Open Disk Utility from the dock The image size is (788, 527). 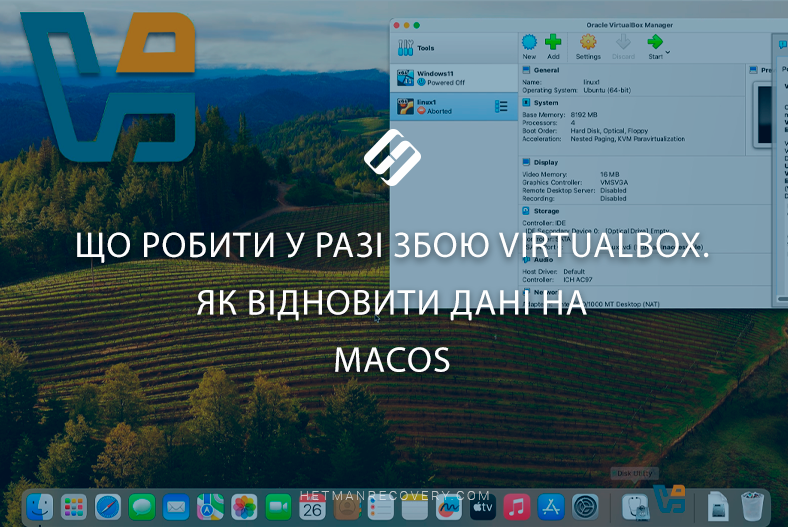[635, 506]
